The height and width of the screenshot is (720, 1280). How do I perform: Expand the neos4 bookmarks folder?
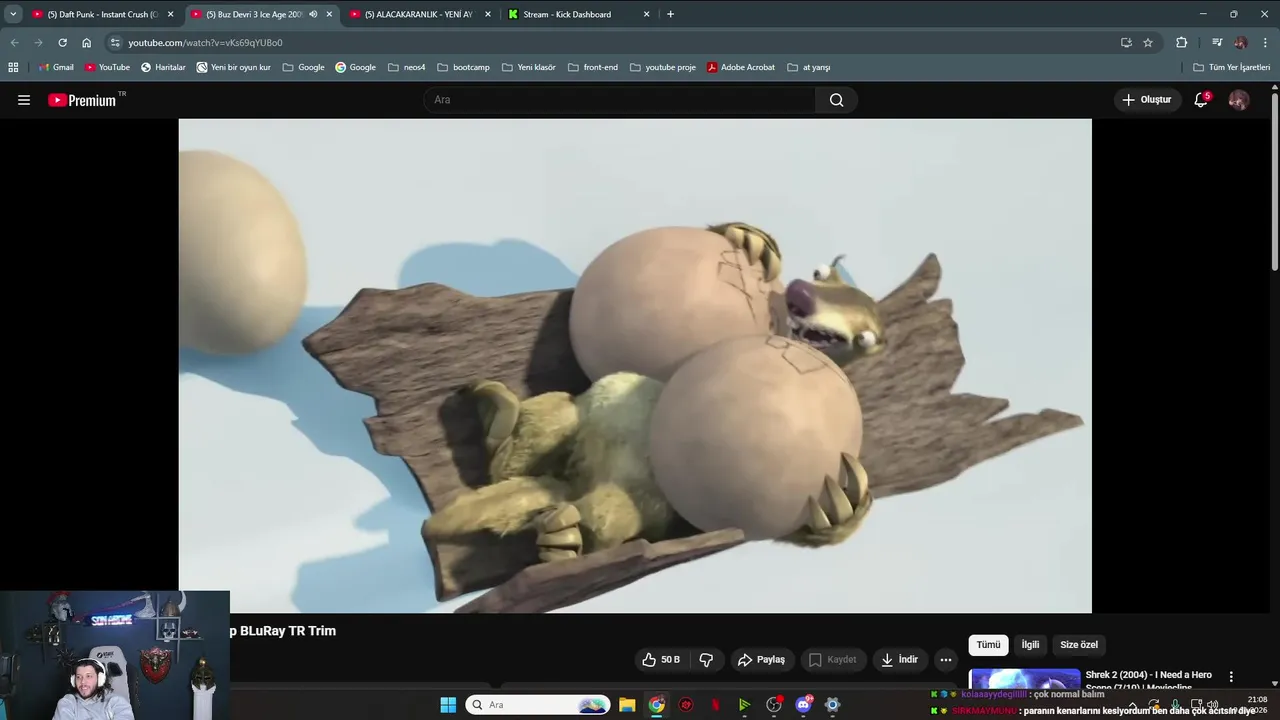[x=405, y=67]
